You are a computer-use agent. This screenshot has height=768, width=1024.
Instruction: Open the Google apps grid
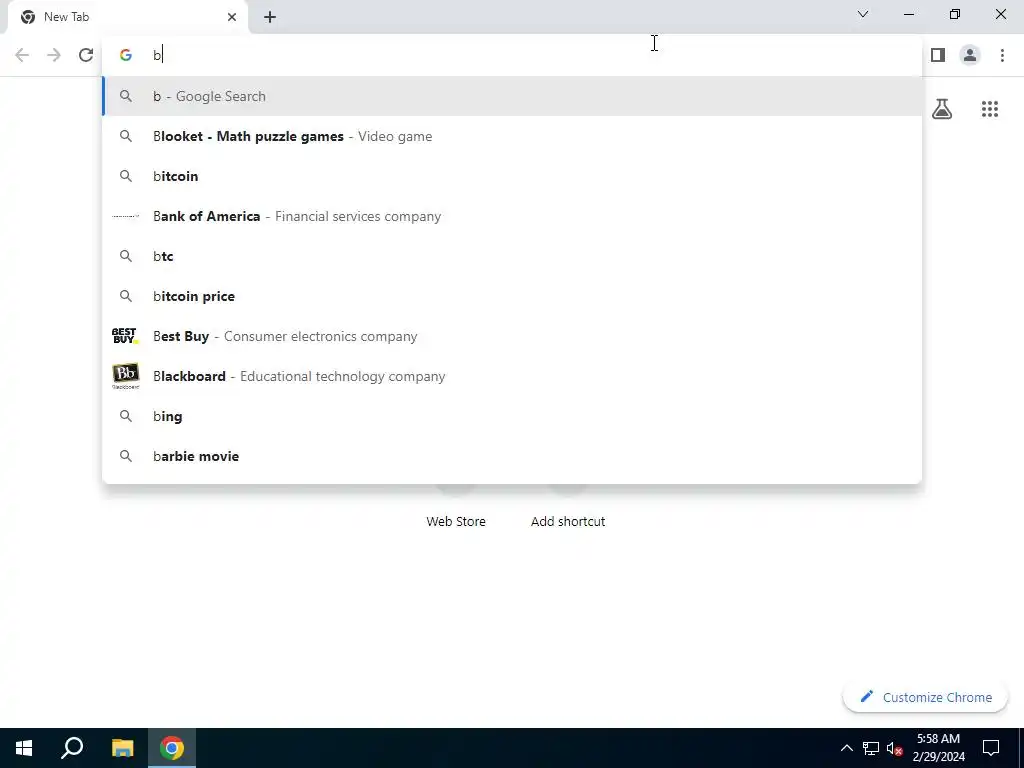click(x=989, y=108)
